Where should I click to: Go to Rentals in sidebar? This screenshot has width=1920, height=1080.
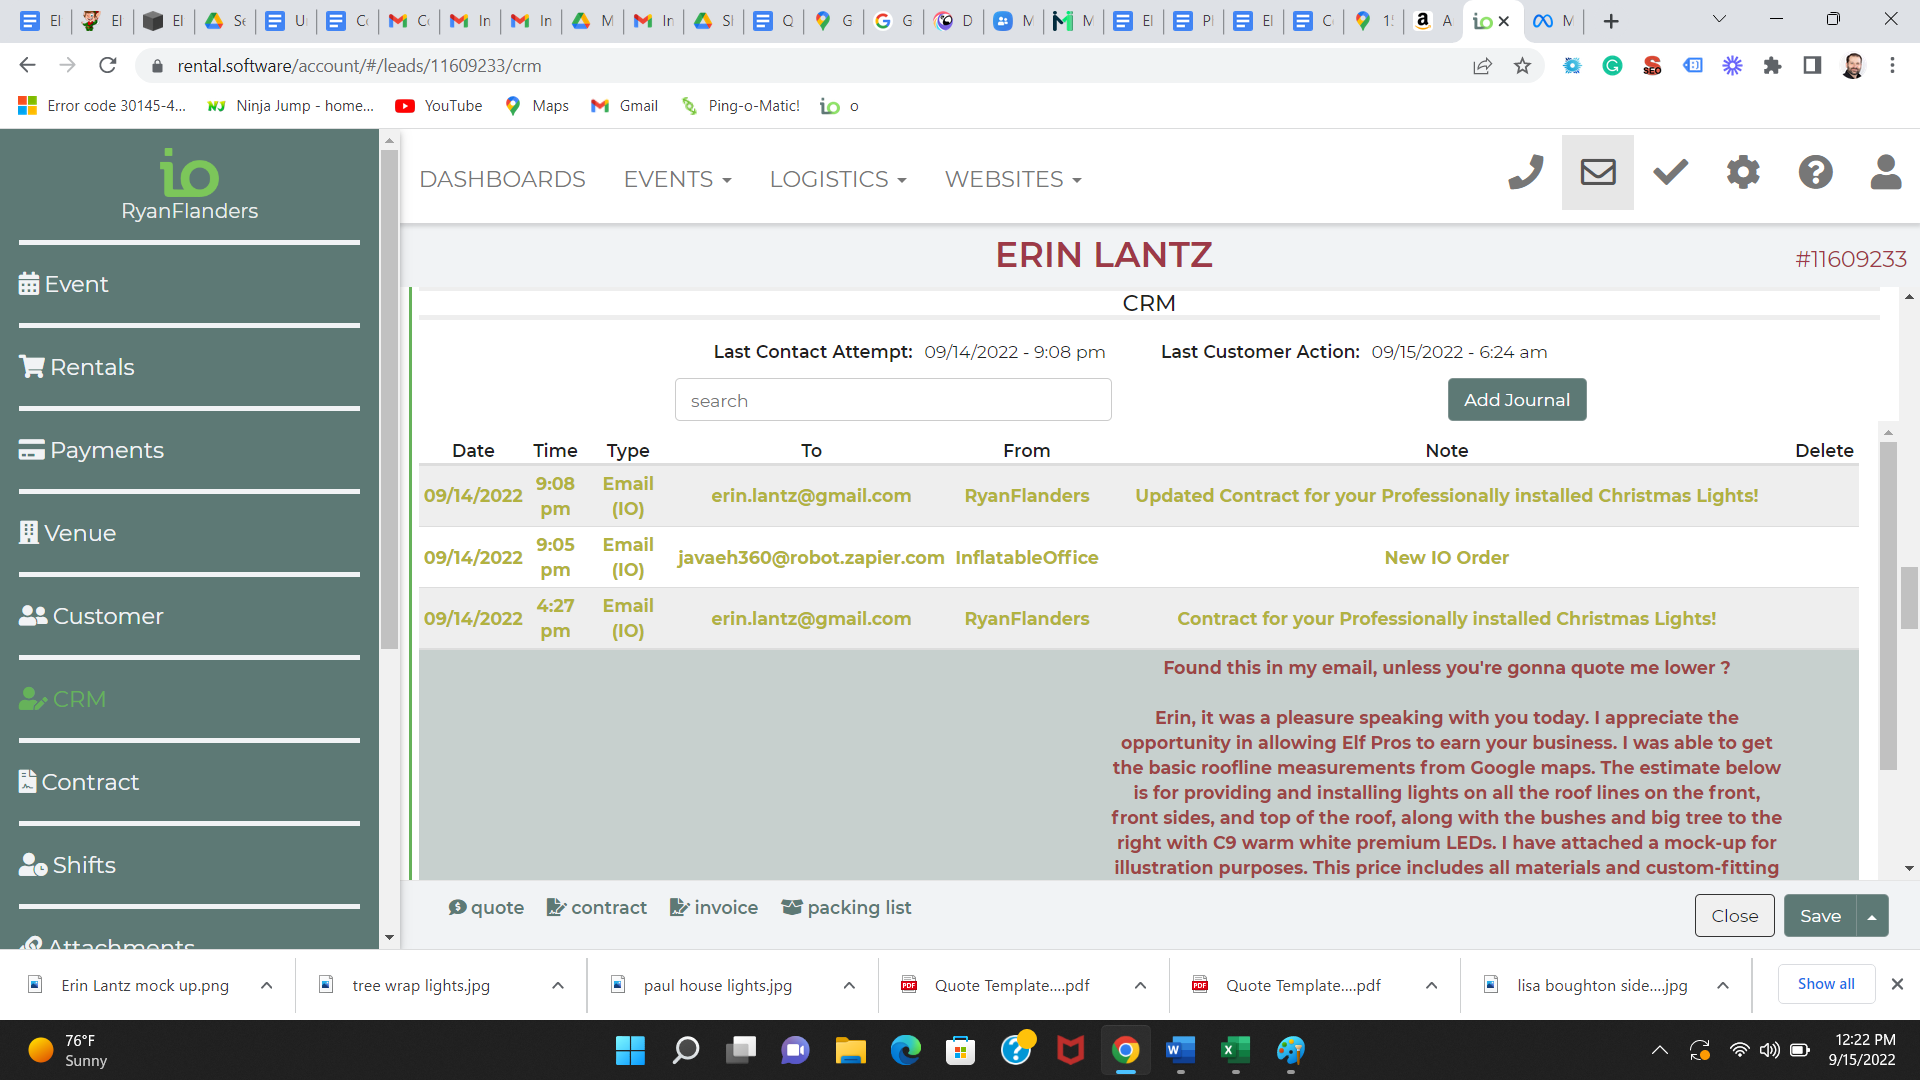coord(92,368)
